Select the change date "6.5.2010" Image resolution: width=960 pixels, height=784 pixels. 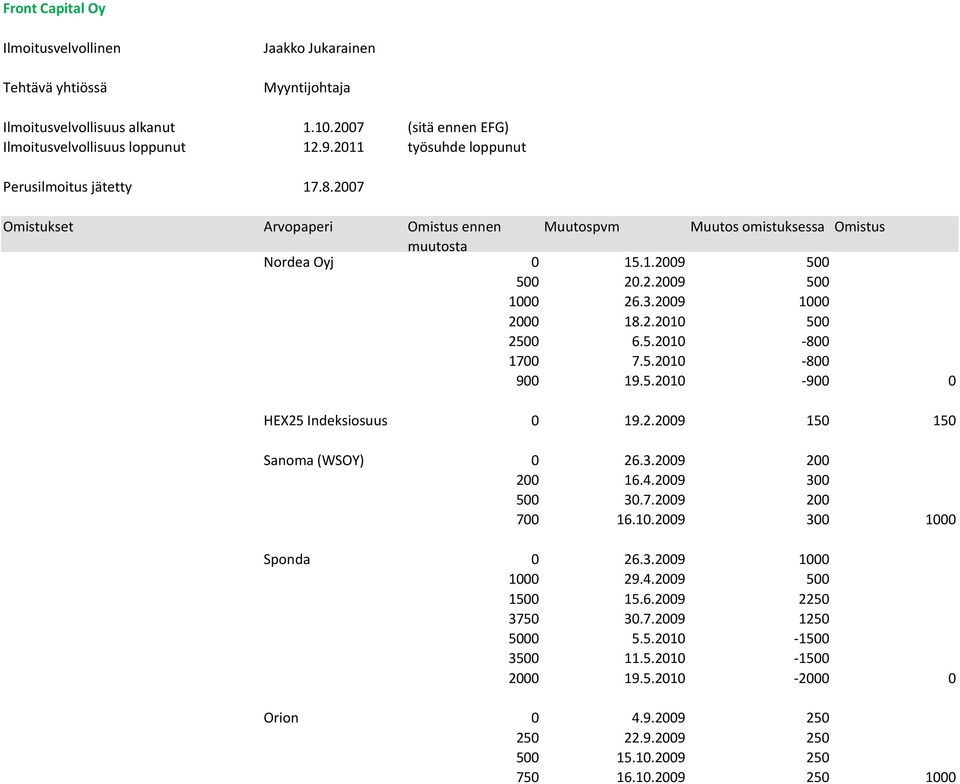point(658,341)
